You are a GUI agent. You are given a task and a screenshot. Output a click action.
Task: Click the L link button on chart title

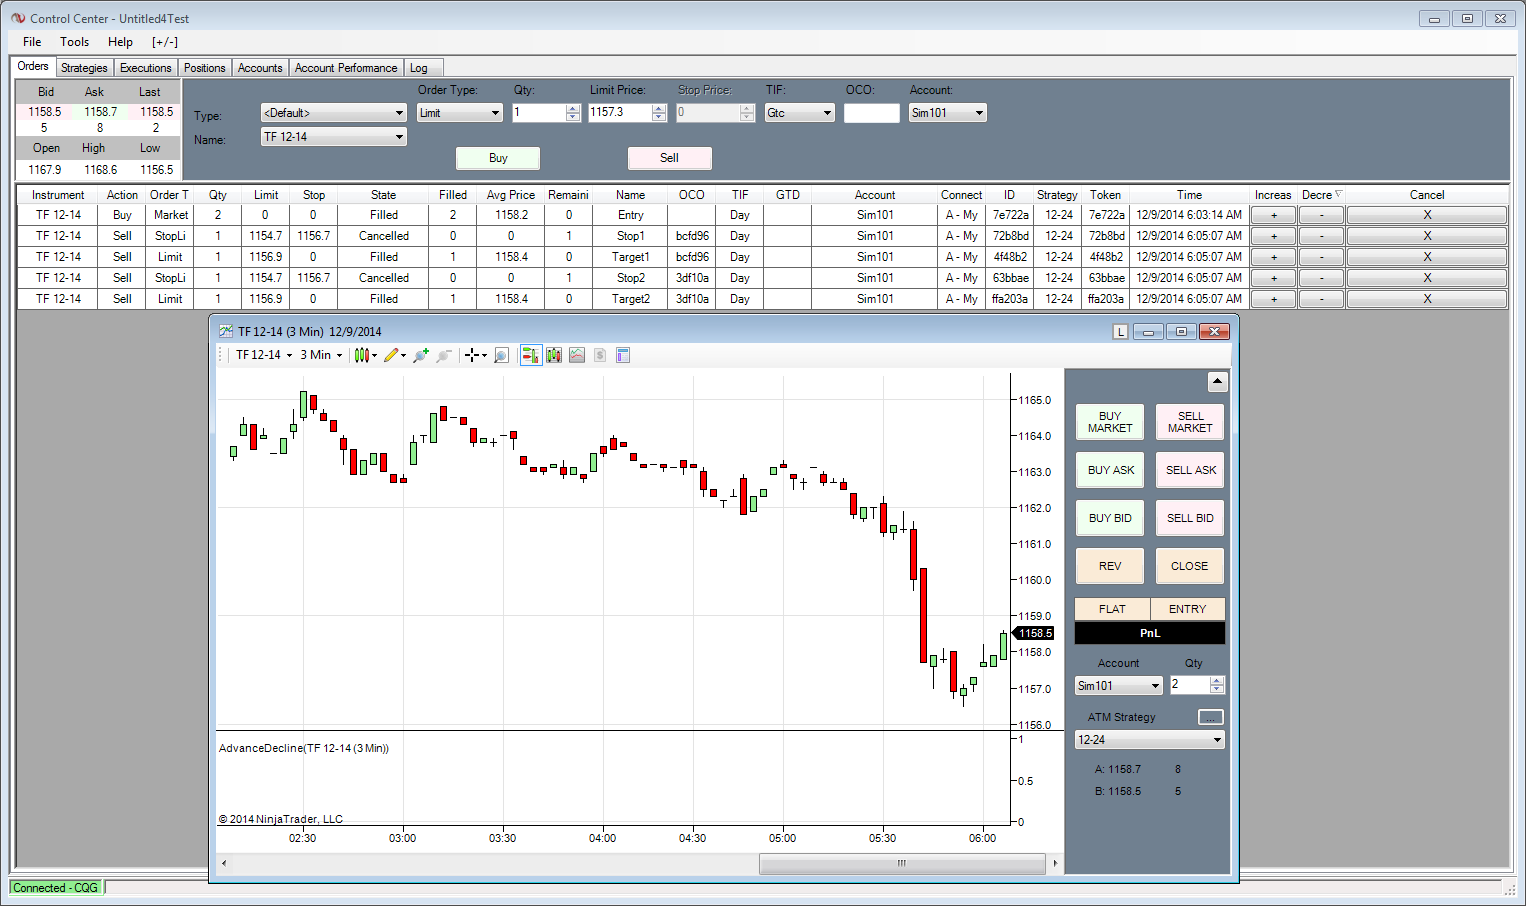[1120, 332]
